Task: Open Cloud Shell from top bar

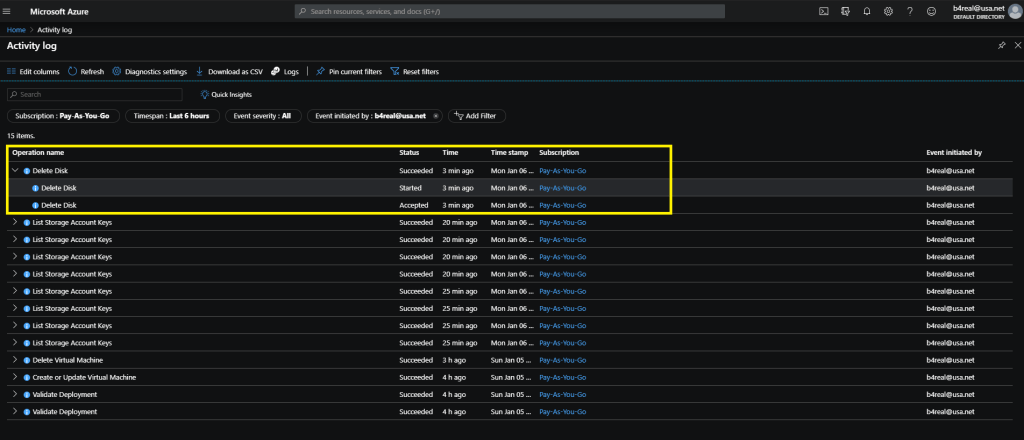Action: pos(824,12)
